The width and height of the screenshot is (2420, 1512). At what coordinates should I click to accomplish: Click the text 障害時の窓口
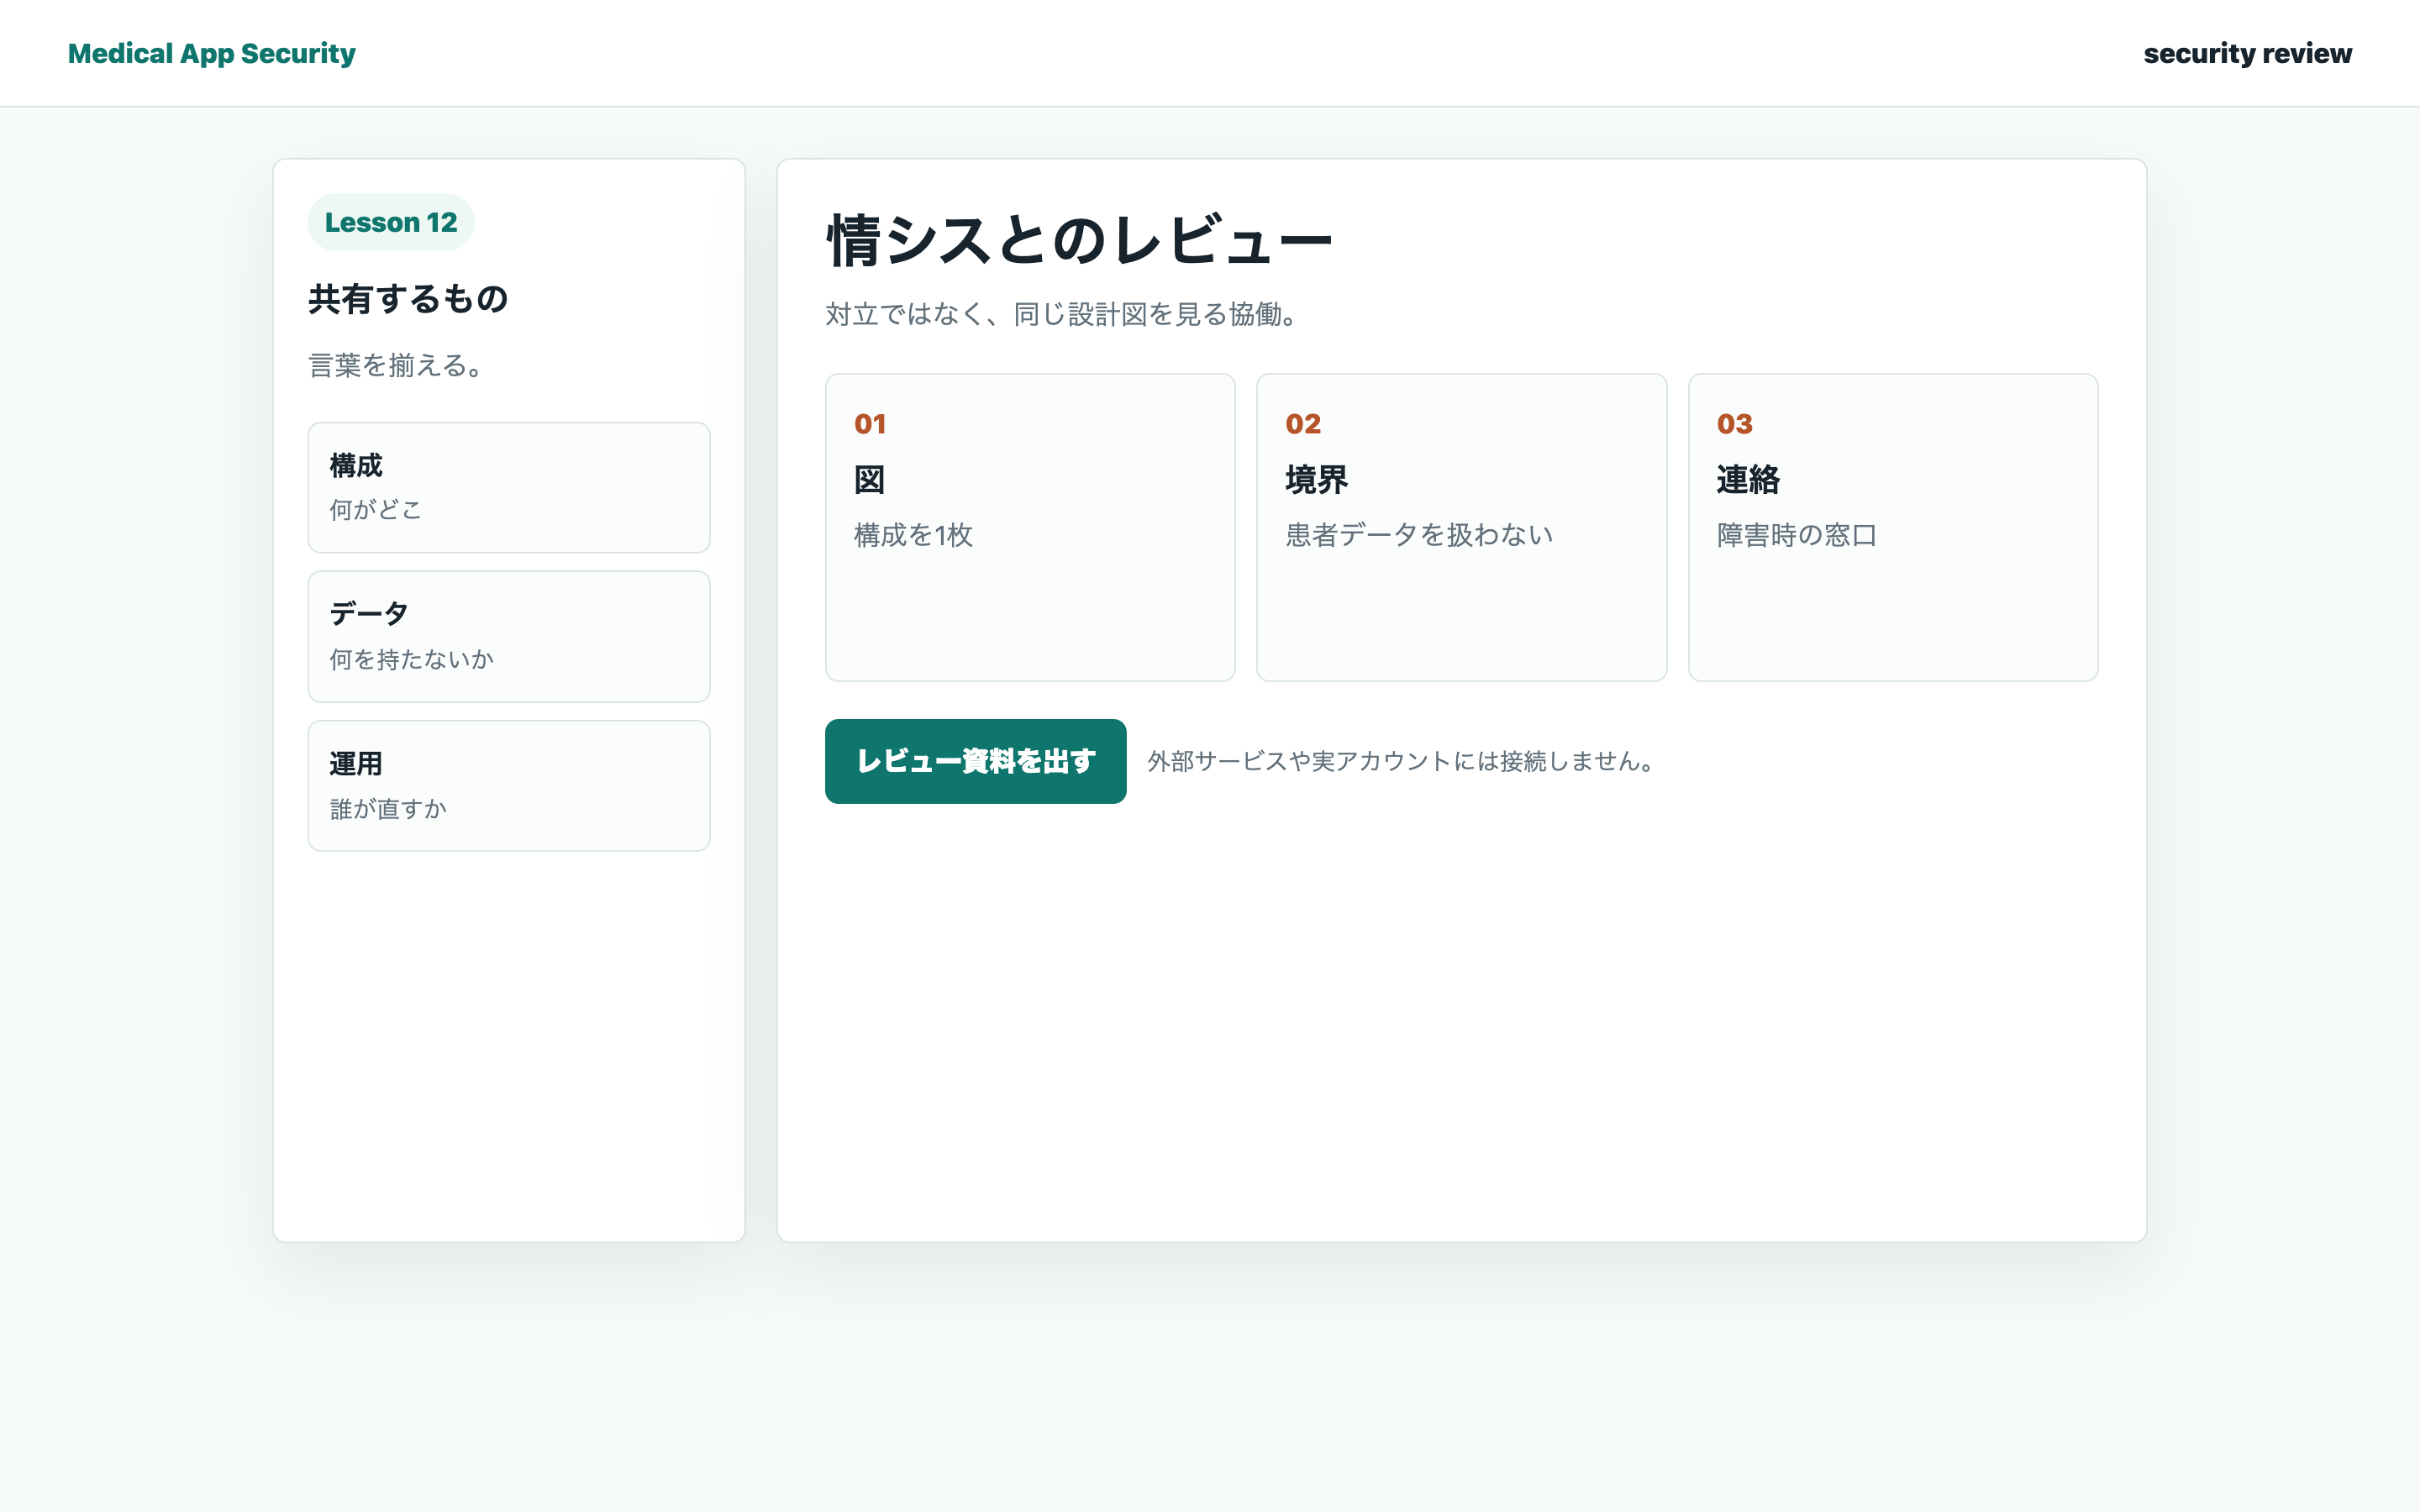click(x=1797, y=535)
